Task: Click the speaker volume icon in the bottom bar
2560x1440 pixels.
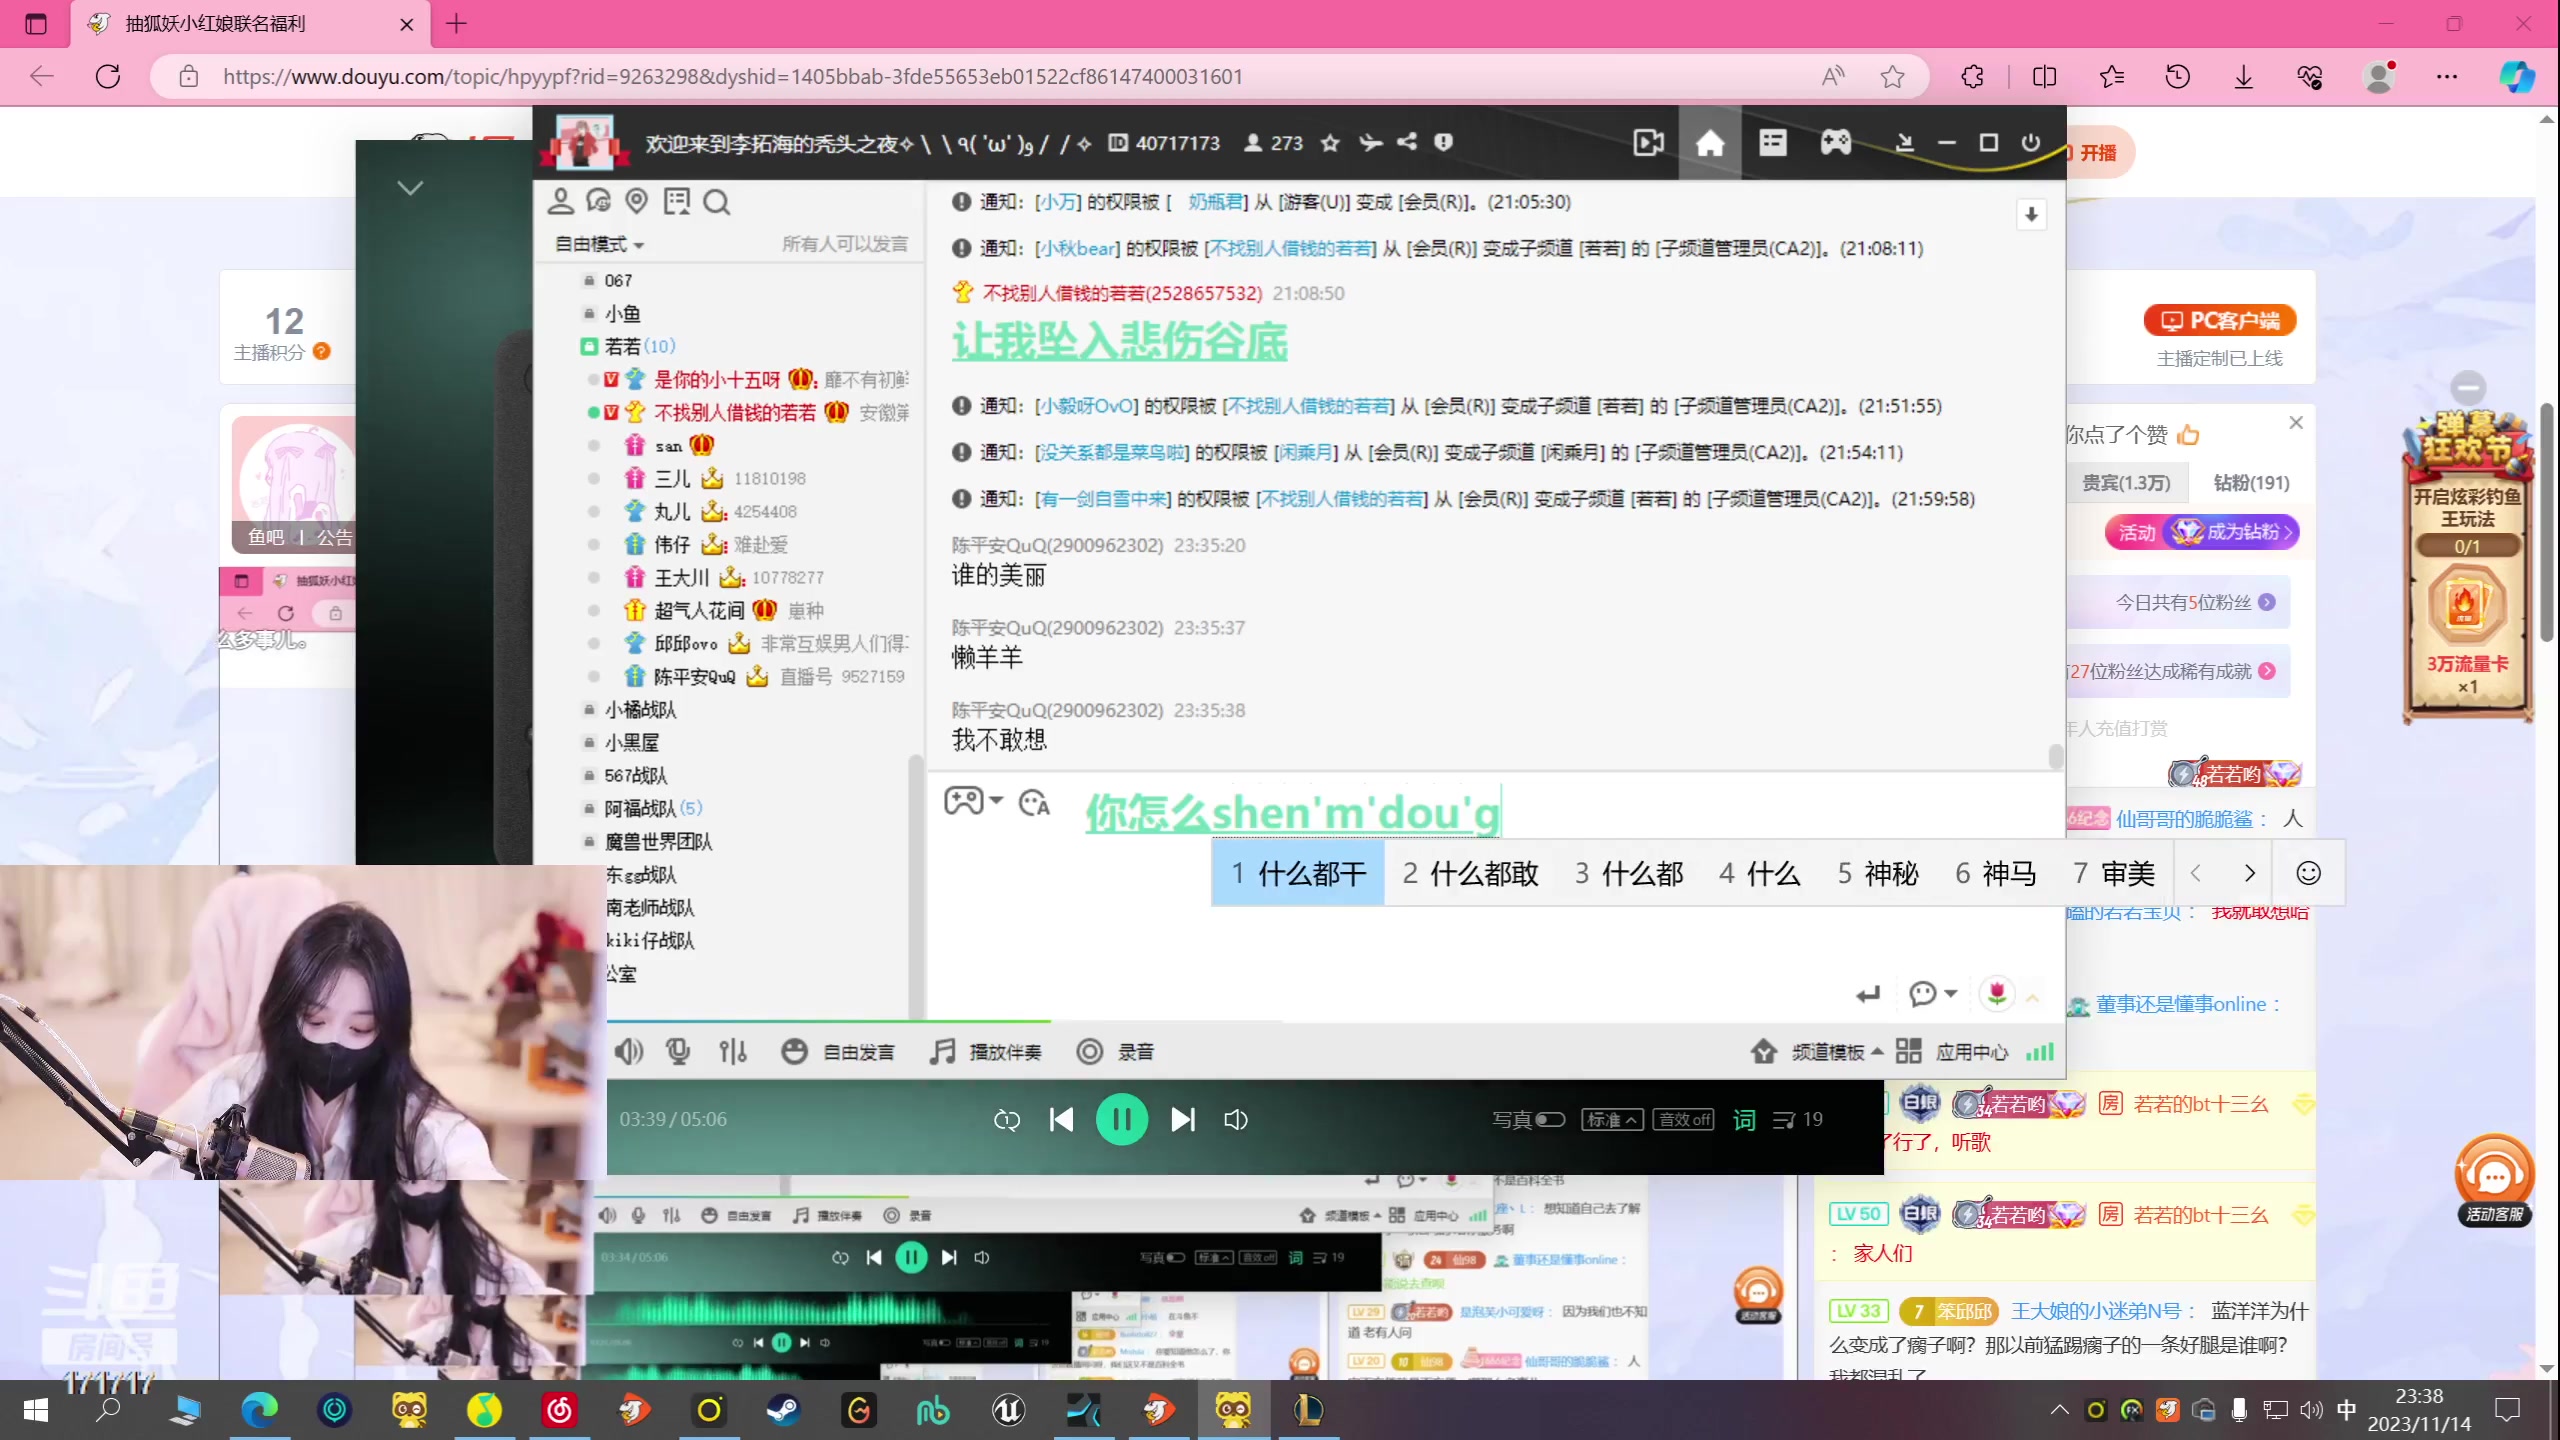Action: point(629,1051)
